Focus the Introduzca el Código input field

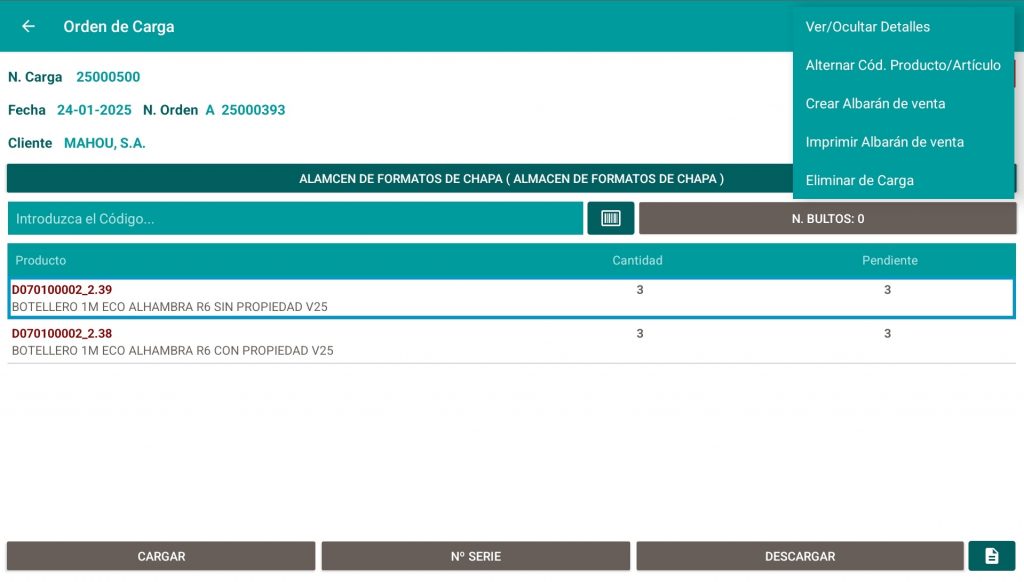click(x=295, y=218)
